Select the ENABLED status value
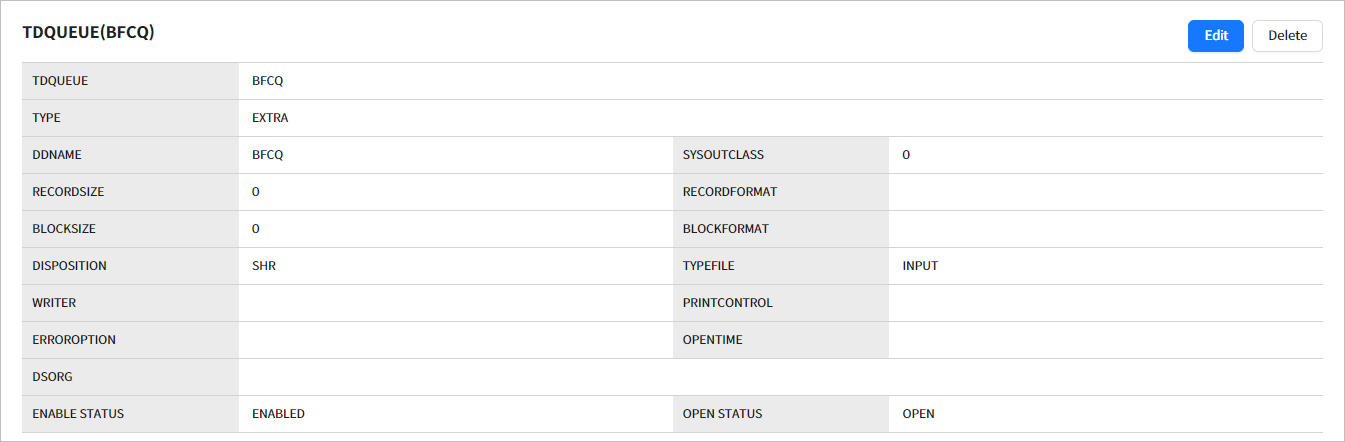Screen dimensions: 1345x442 coord(278,414)
